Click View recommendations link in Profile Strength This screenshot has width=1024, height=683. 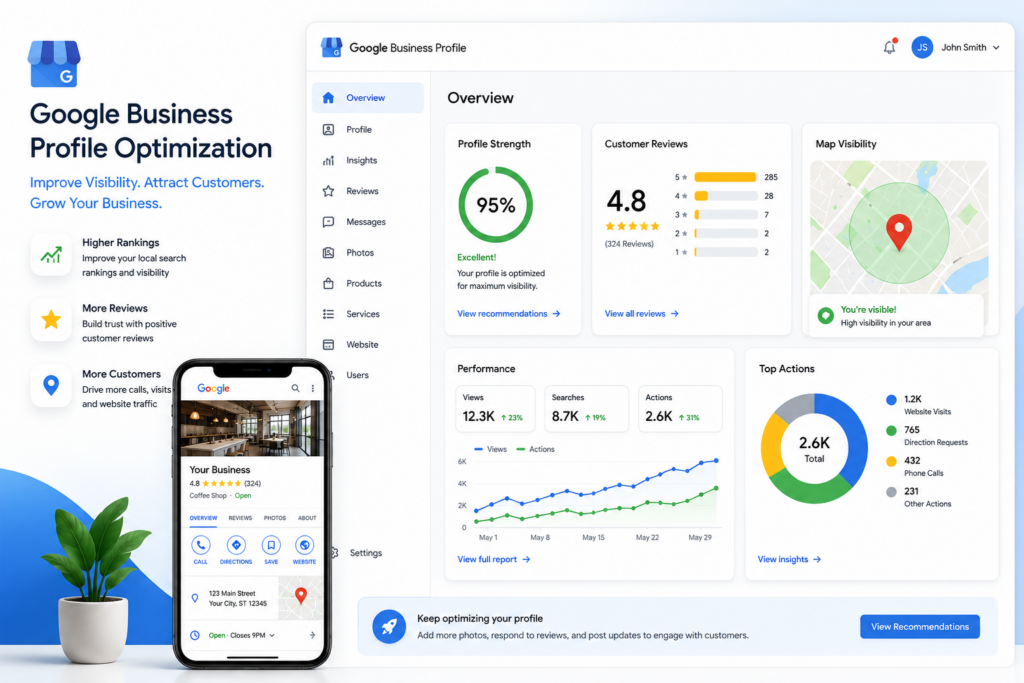coord(509,313)
